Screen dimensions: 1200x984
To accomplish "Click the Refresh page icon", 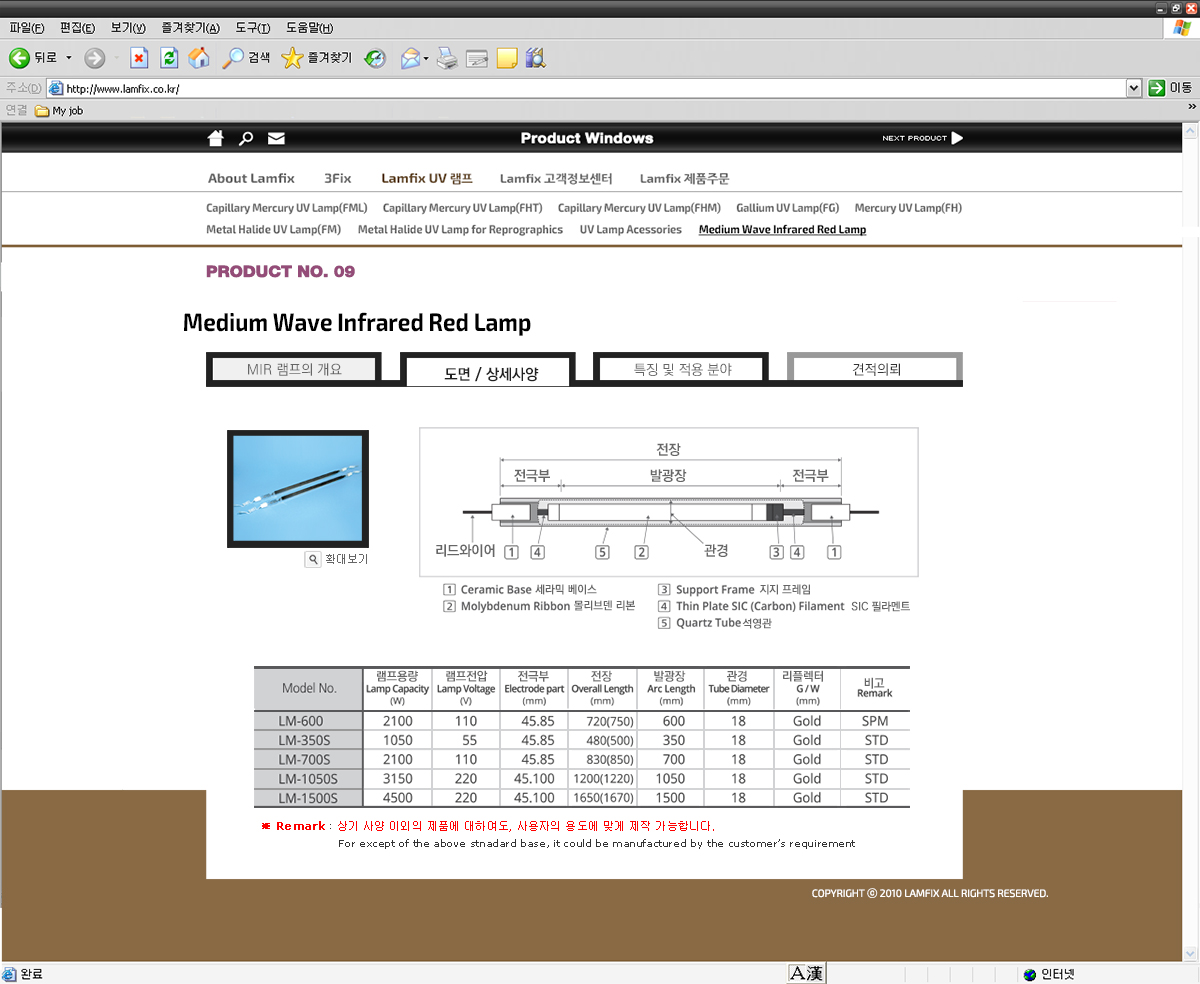I will point(169,58).
